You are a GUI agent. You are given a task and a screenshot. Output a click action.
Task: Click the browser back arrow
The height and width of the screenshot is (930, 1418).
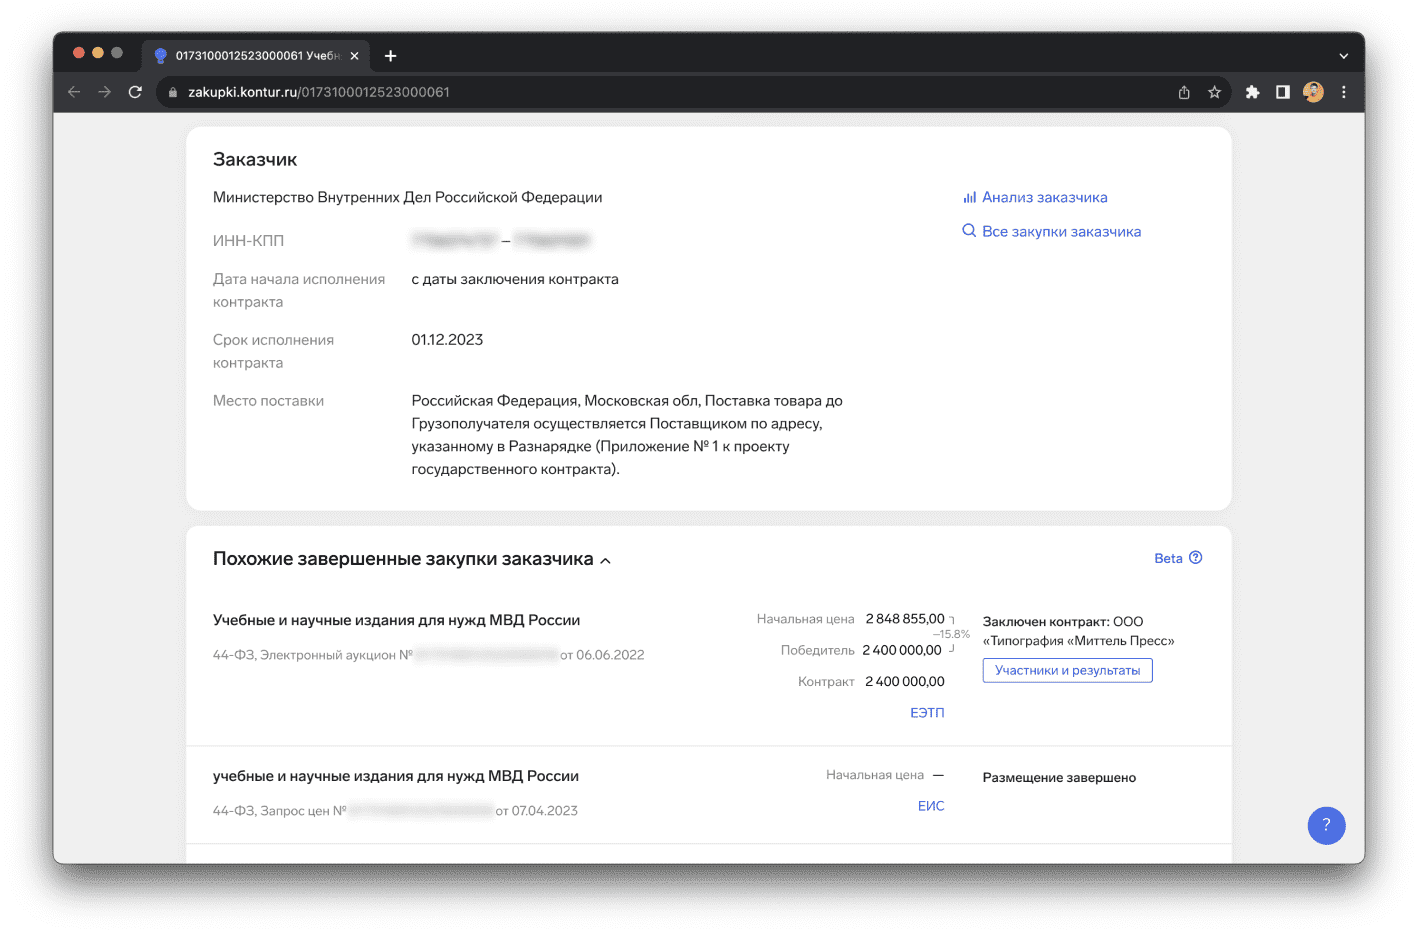pos(74,92)
